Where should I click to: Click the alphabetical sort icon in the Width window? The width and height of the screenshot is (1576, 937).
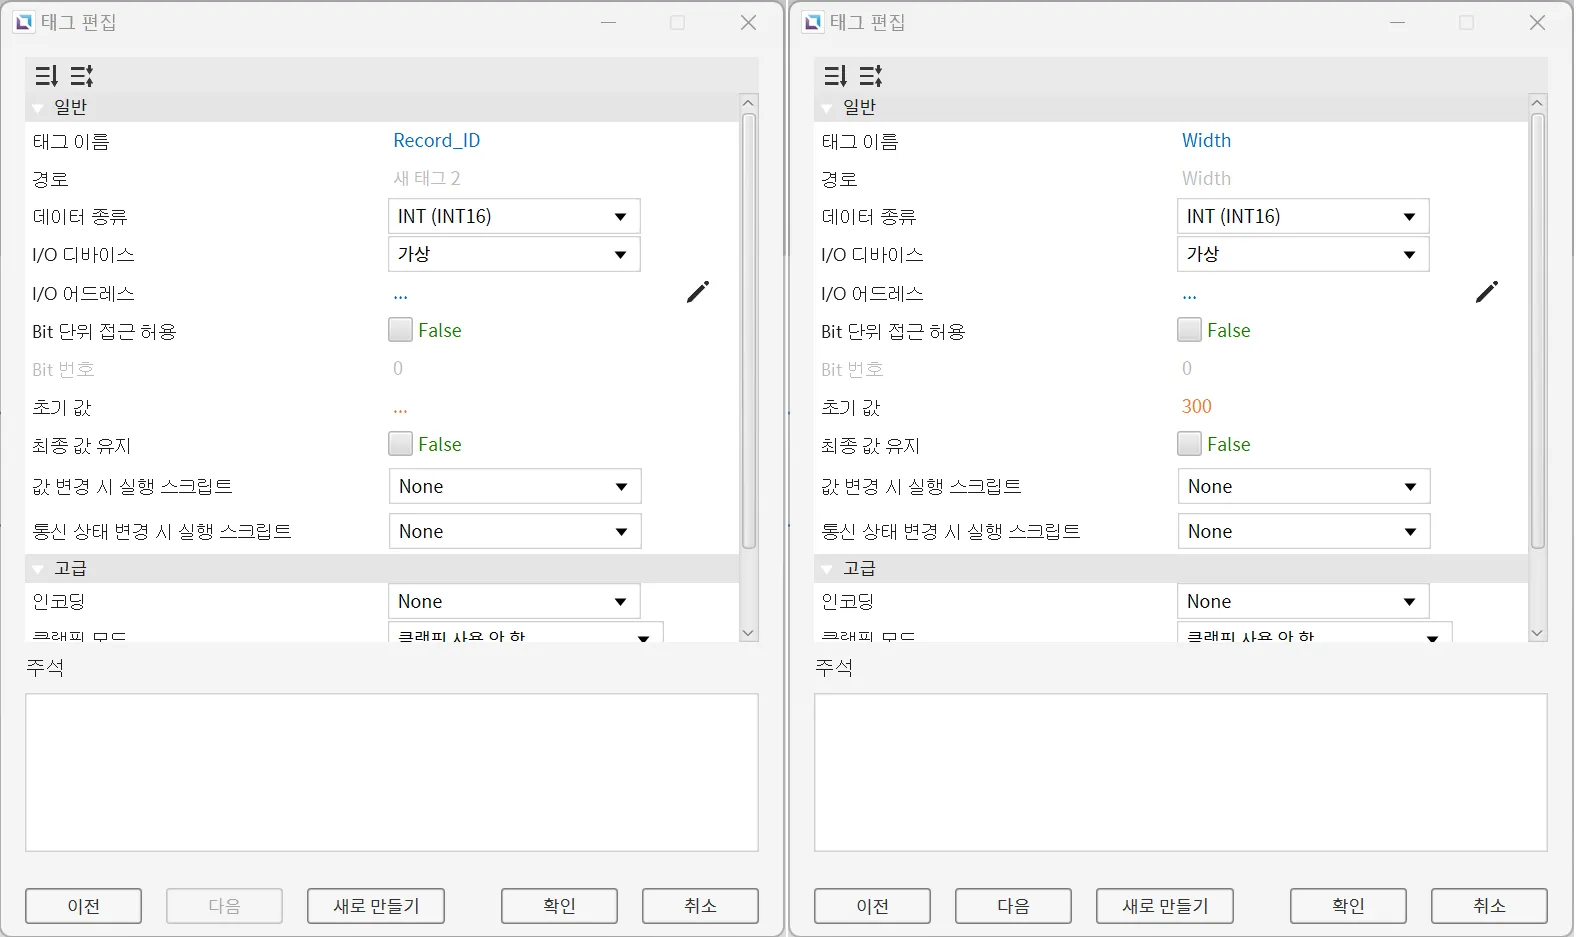871,76
